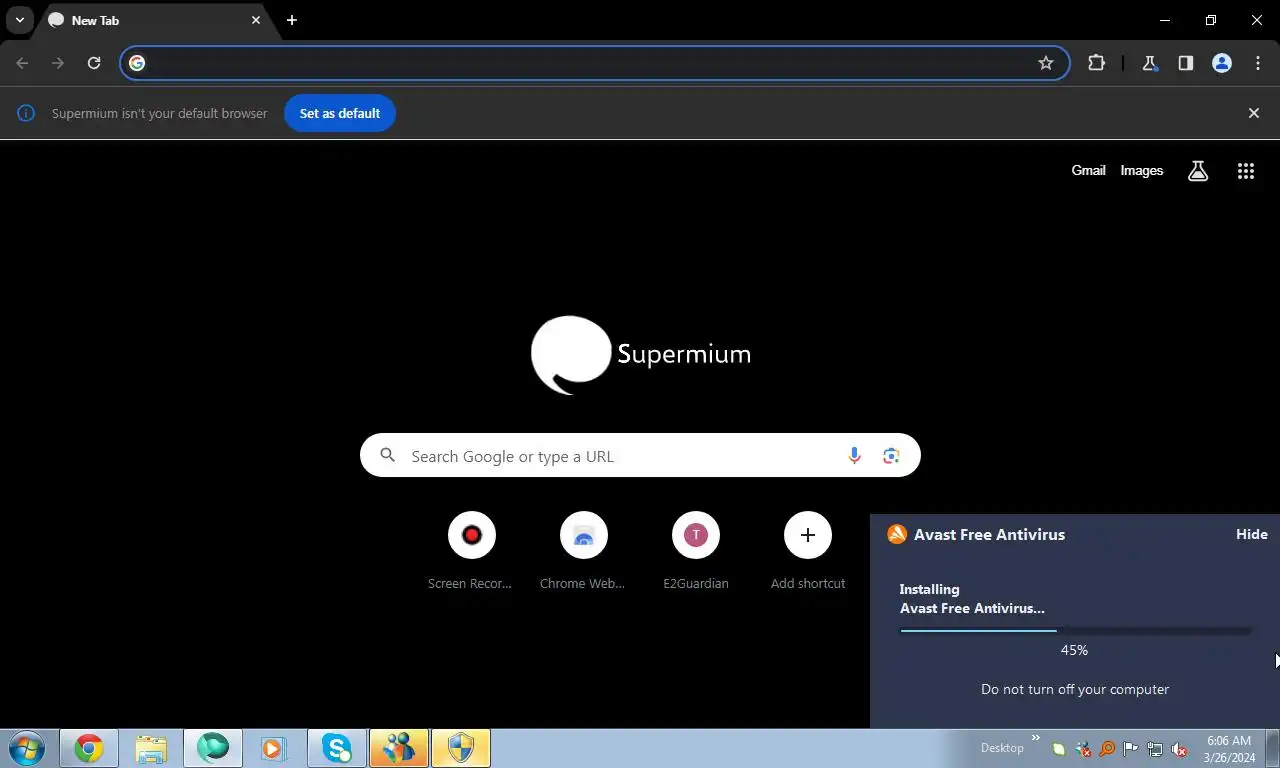Click the Avast logo icon

(897, 534)
